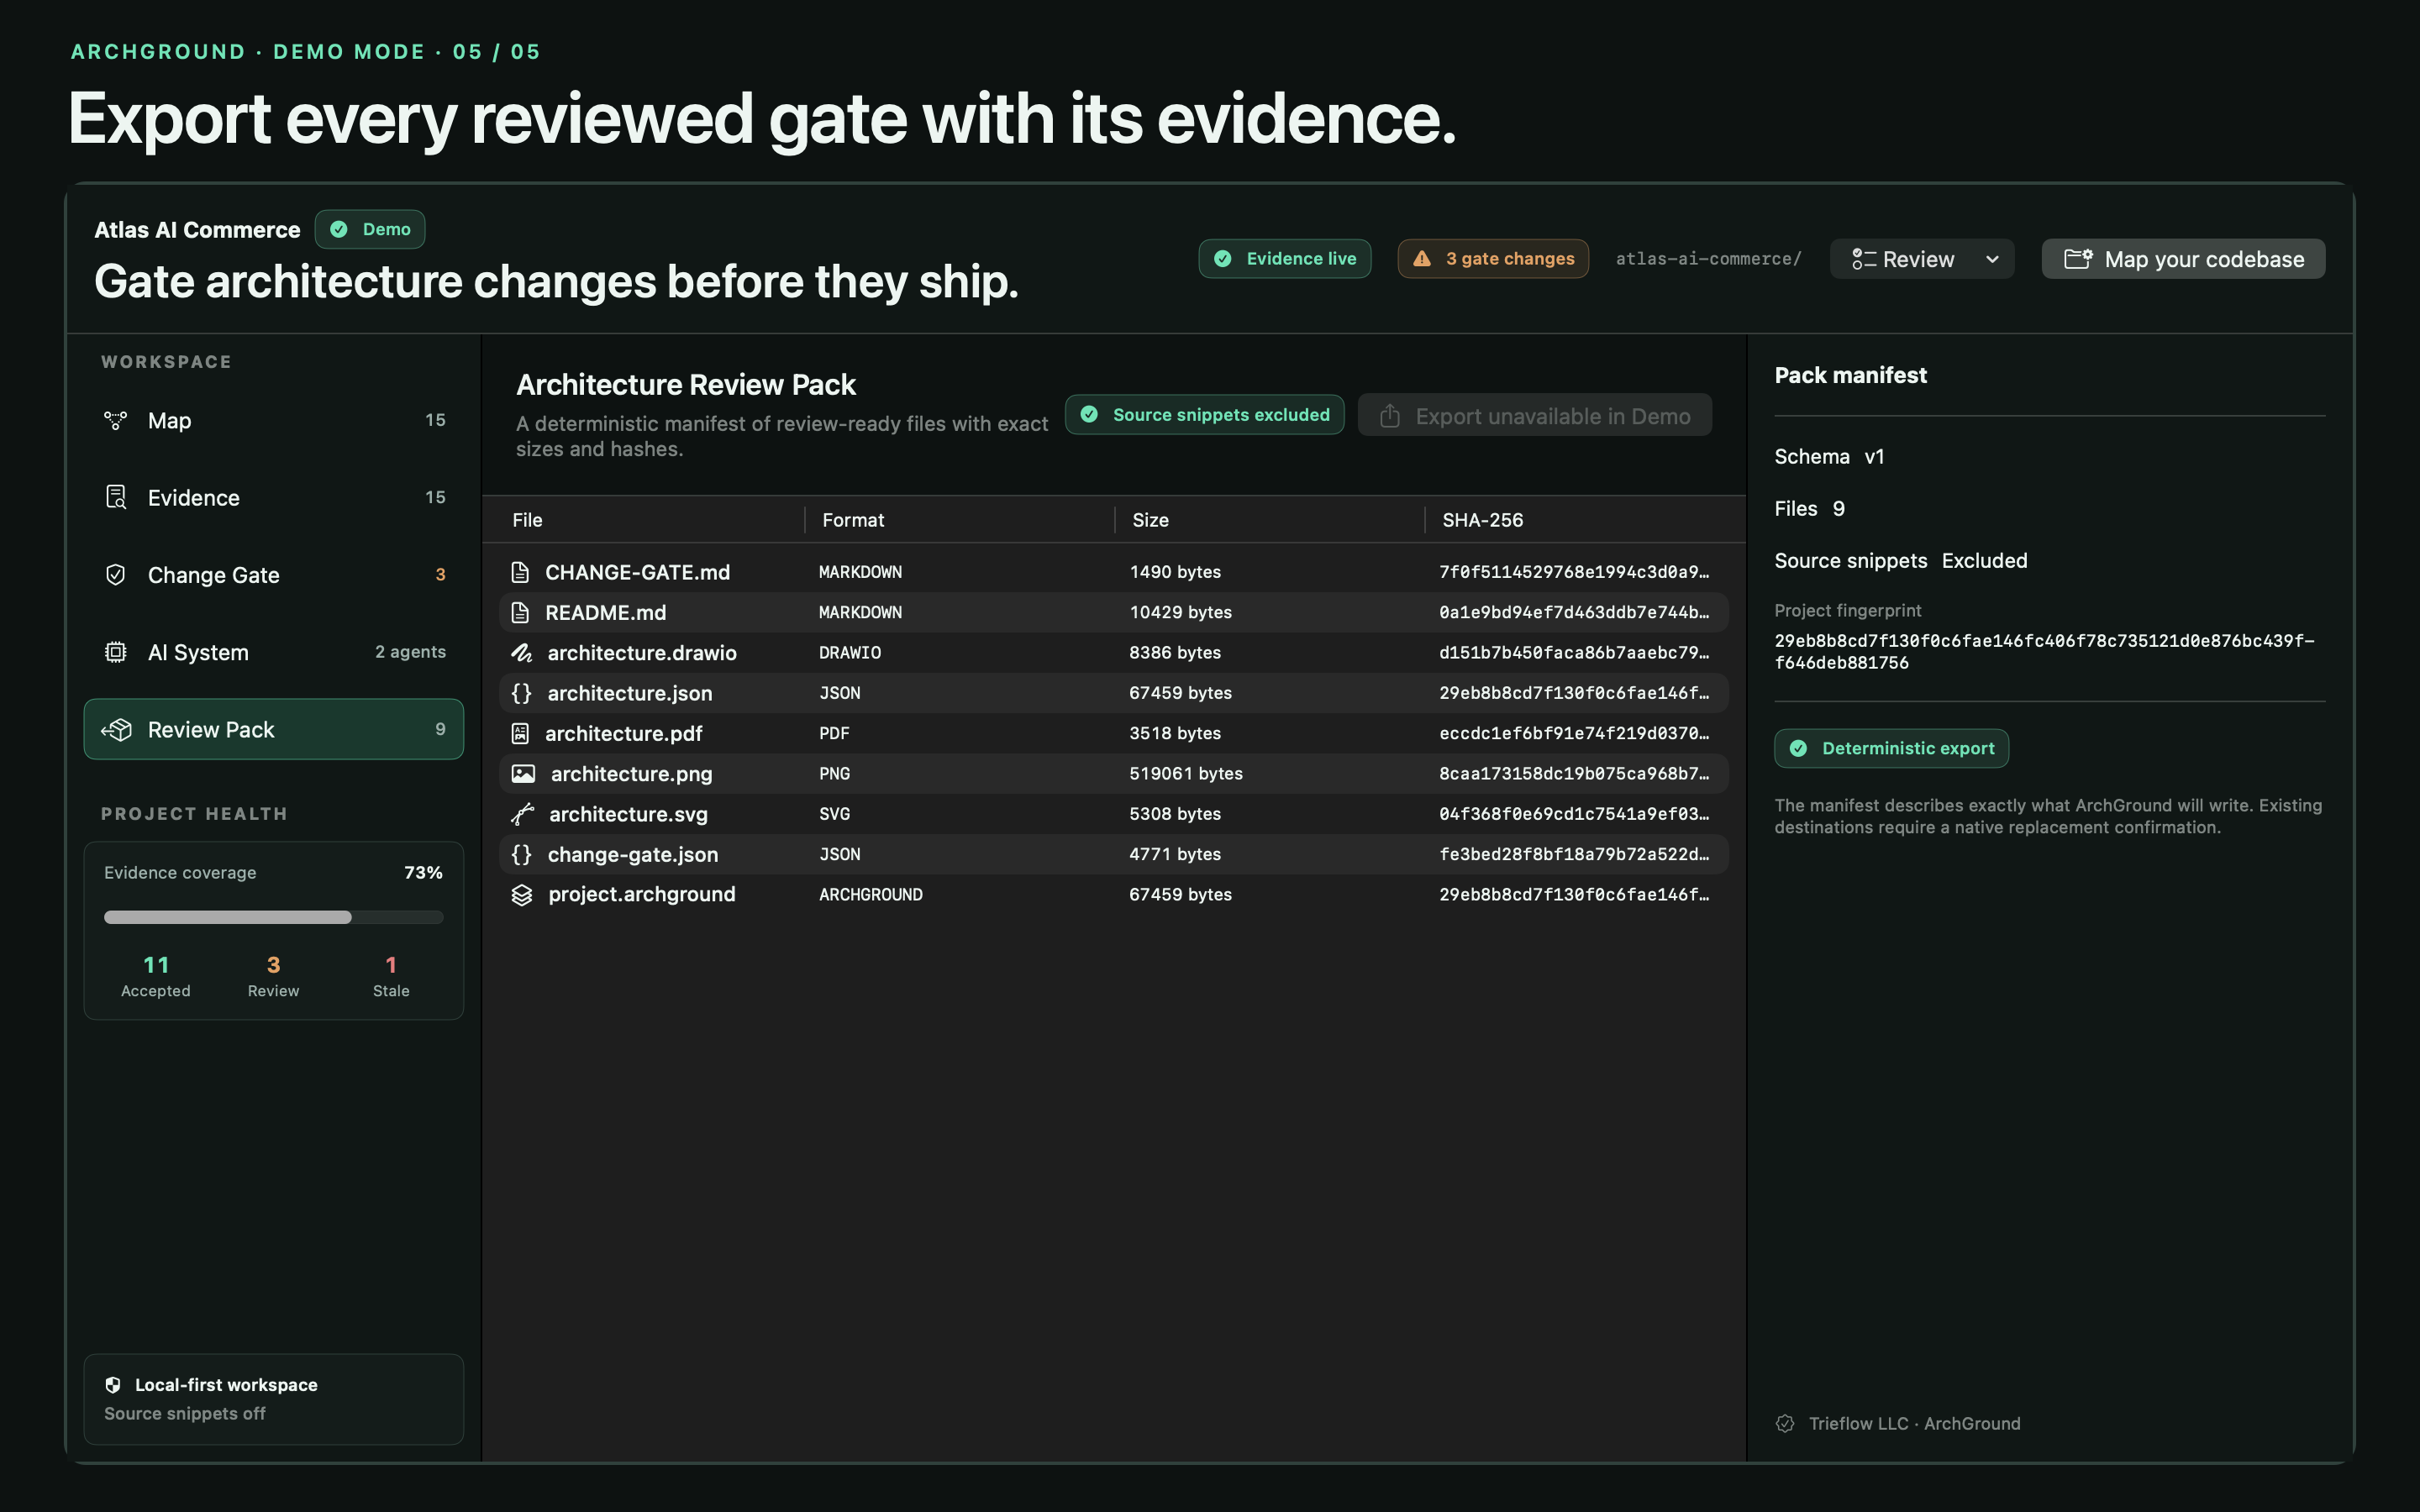This screenshot has width=2420, height=1512.
Task: Click the 1 Stale count
Action: (391, 976)
